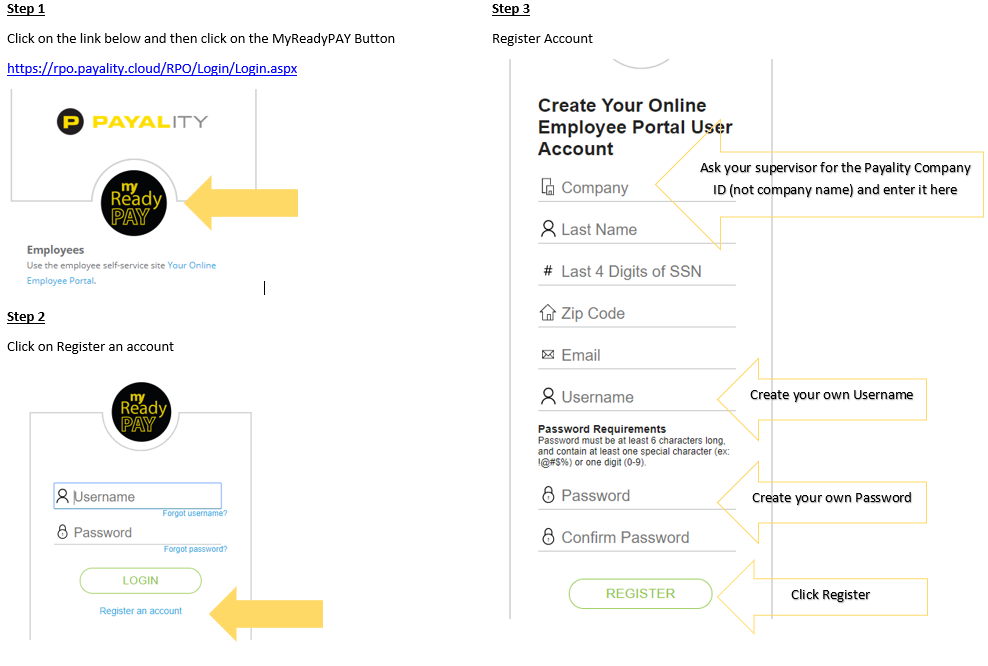Click the Forgot username? link
Viewport: 988px width, 666px height.
pos(195,514)
